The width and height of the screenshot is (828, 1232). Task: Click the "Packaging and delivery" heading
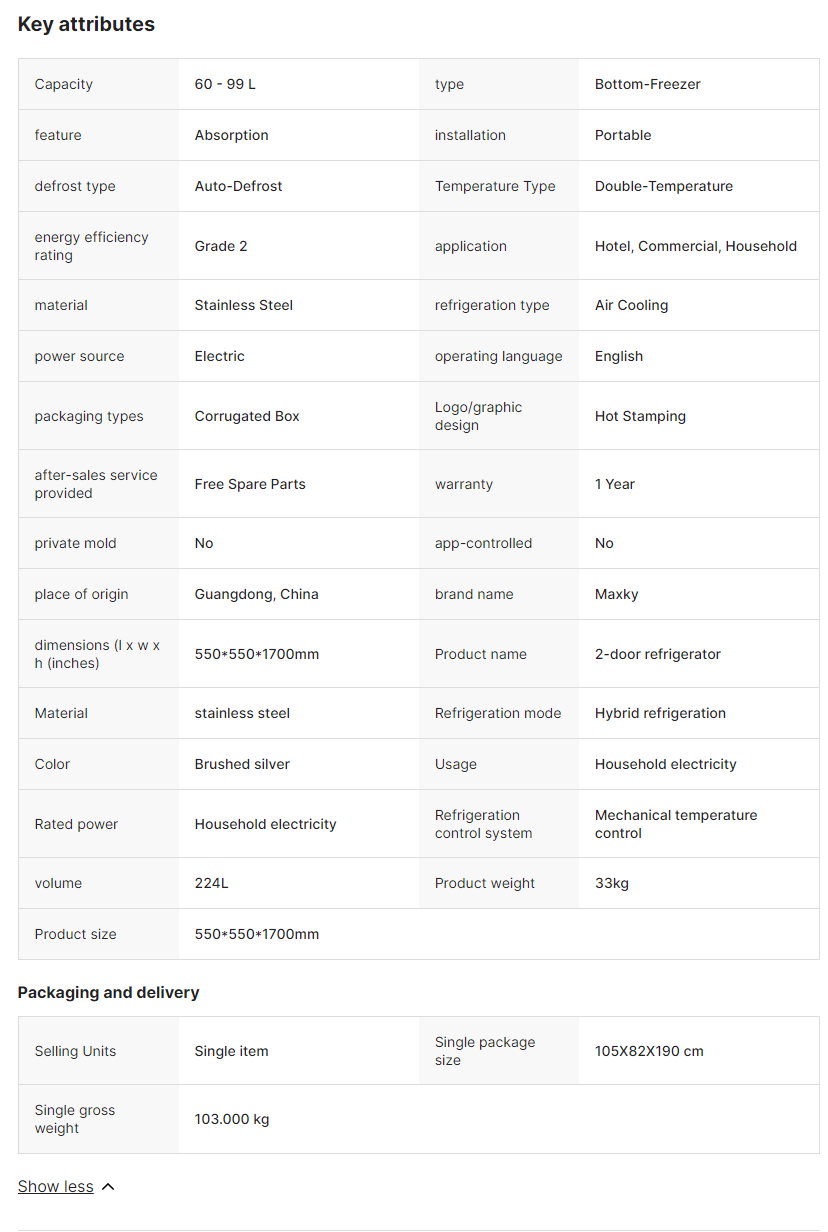(108, 992)
